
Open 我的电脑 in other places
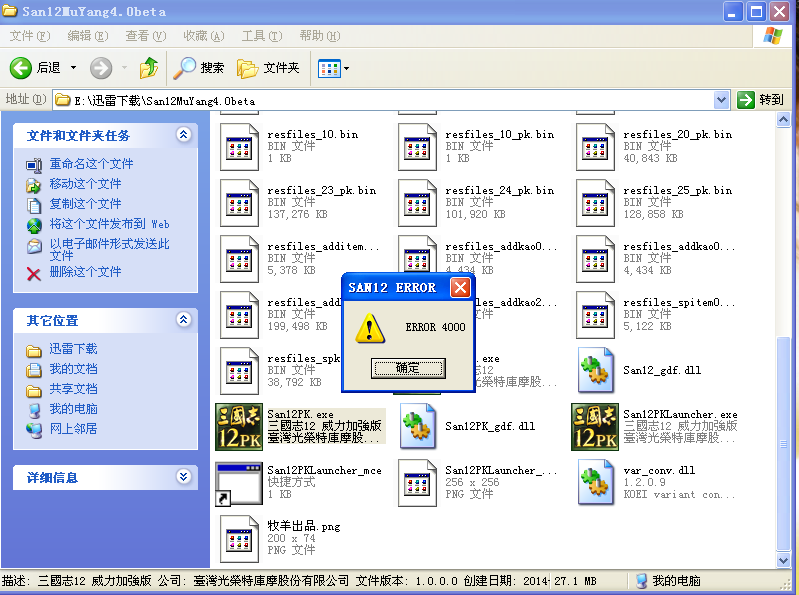73,409
